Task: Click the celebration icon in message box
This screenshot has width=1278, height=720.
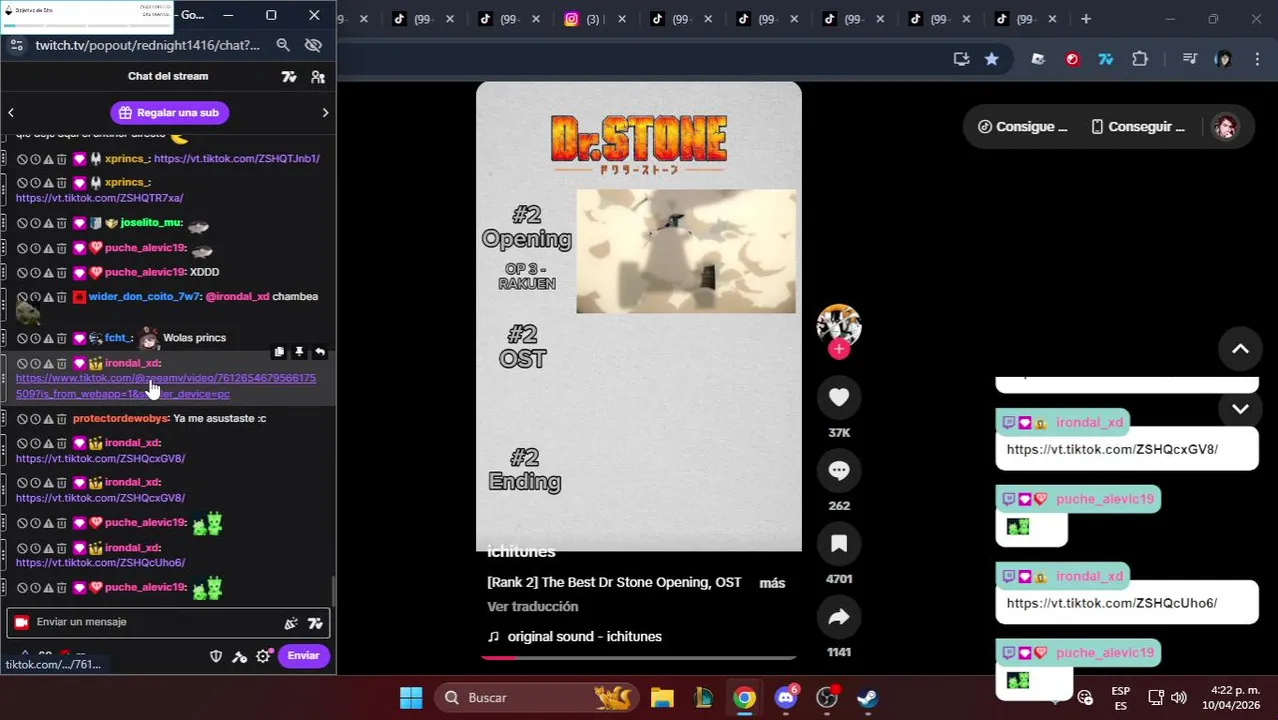Action: (x=291, y=623)
